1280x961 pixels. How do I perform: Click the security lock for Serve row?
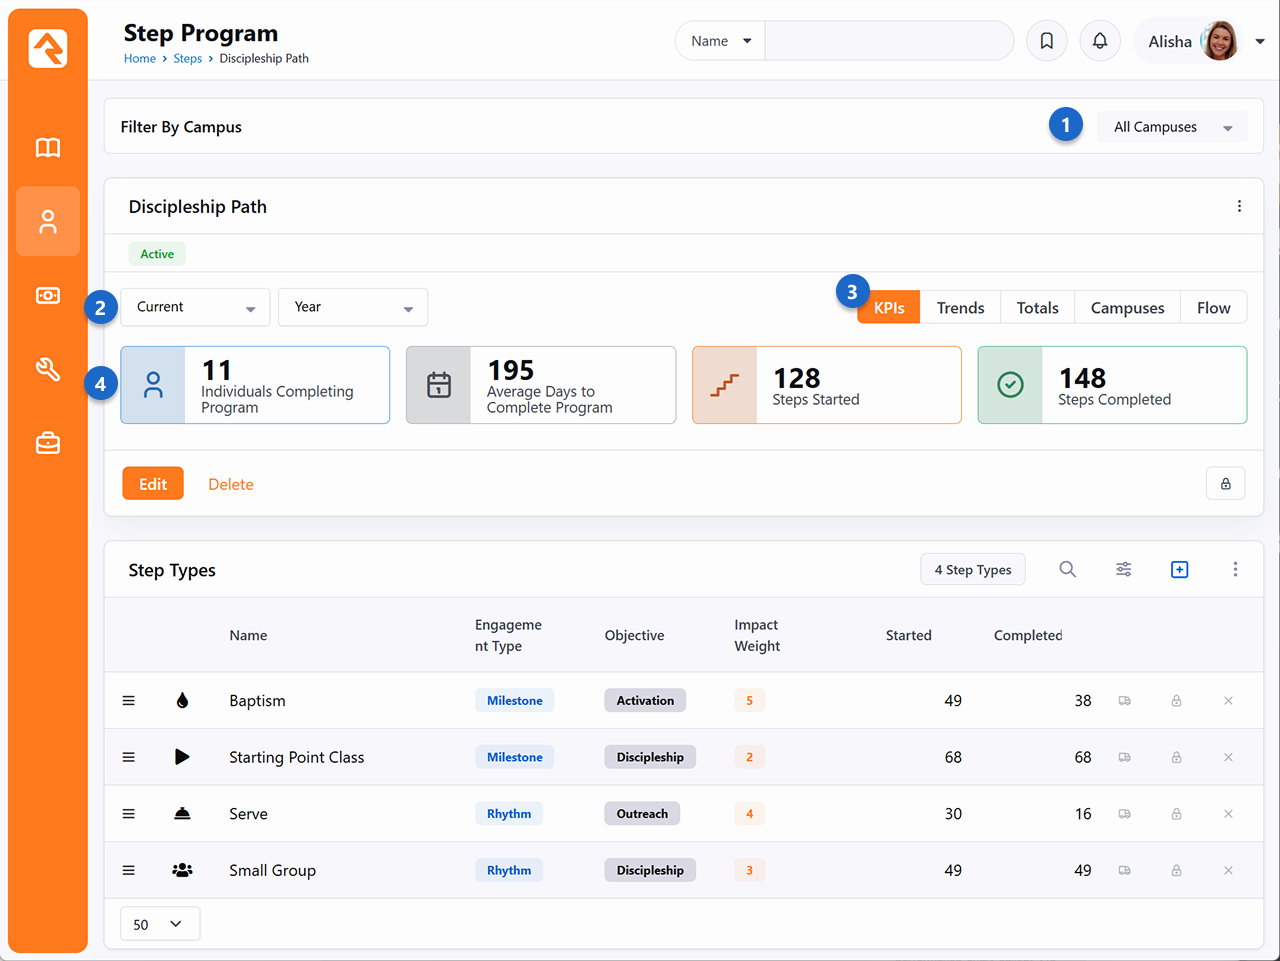pyautogui.click(x=1177, y=814)
